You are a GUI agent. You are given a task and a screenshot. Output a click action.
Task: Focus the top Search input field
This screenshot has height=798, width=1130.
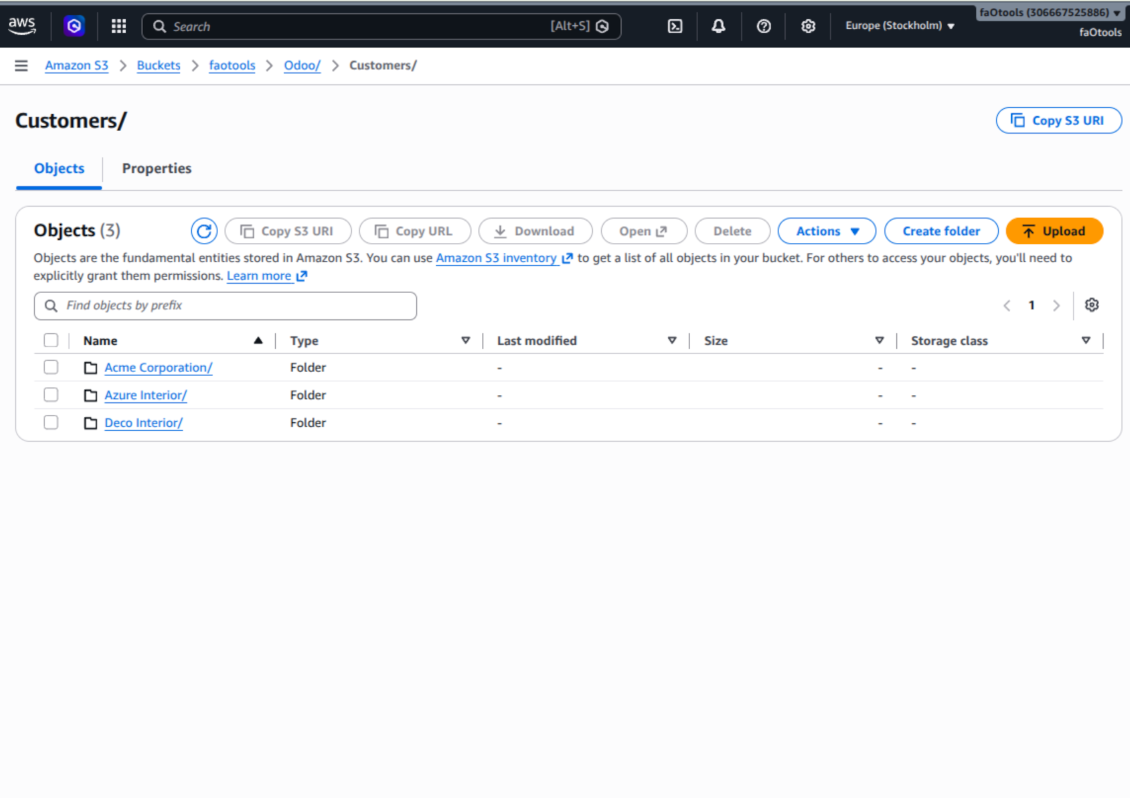pyautogui.click(x=381, y=27)
